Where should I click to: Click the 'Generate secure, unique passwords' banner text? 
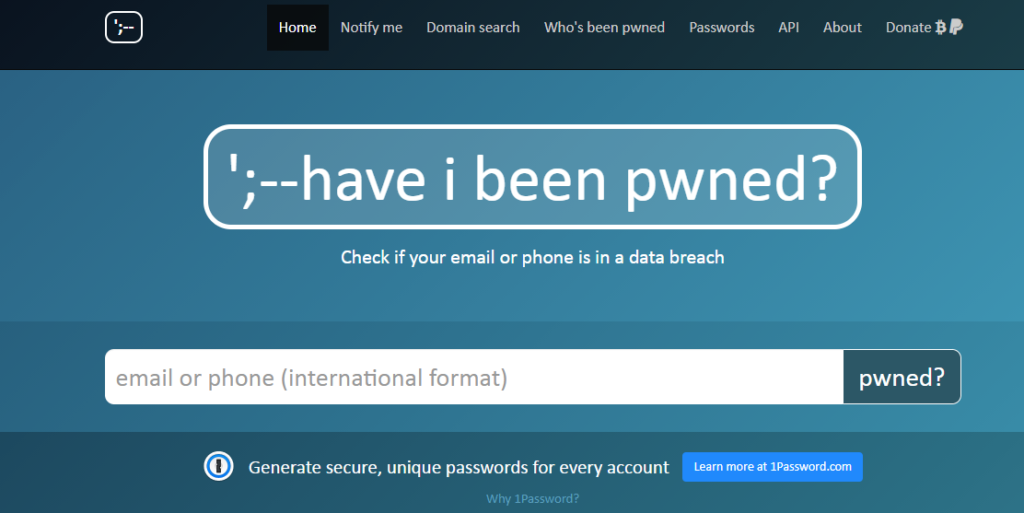[x=458, y=467]
